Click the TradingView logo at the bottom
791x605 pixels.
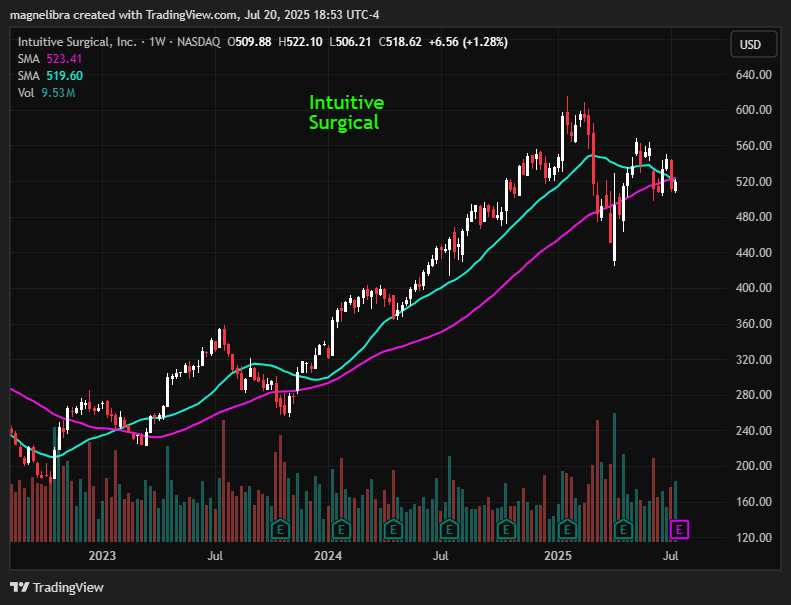point(56,587)
